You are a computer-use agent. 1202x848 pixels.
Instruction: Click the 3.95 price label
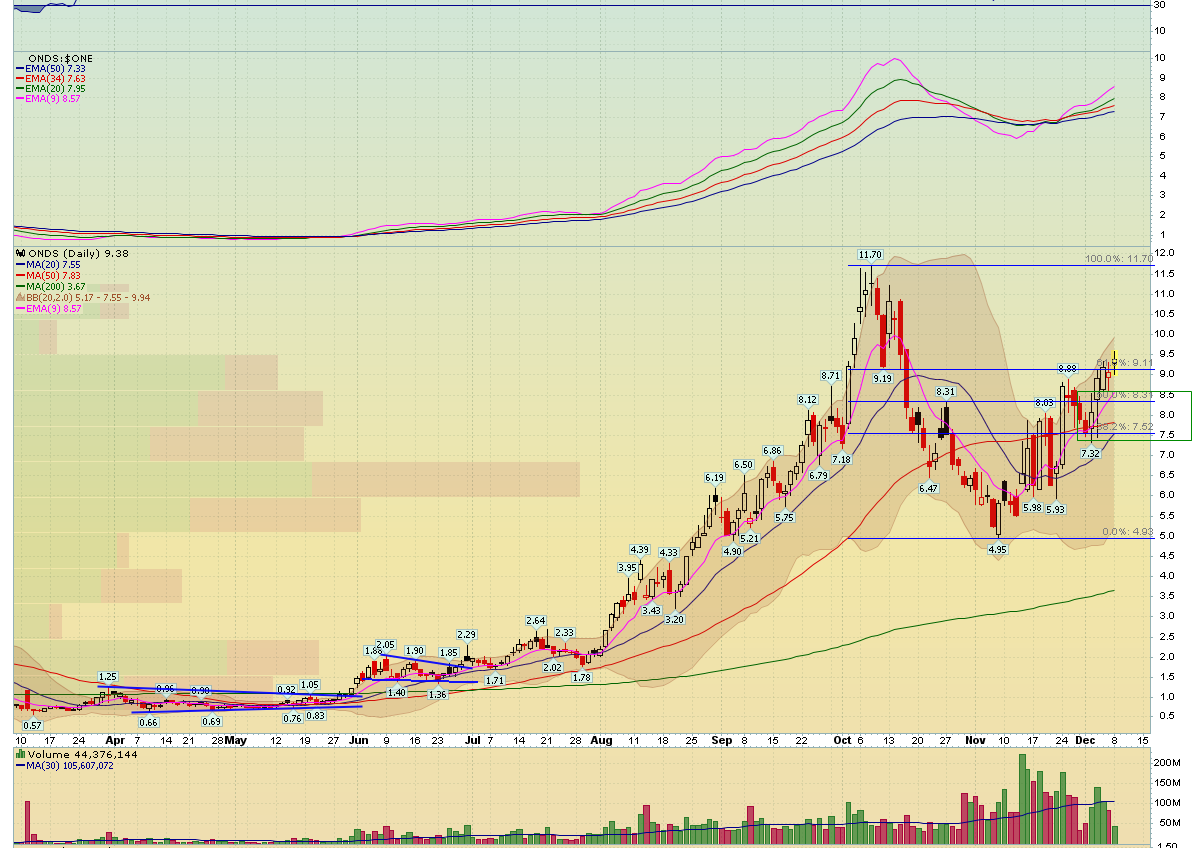click(627, 567)
